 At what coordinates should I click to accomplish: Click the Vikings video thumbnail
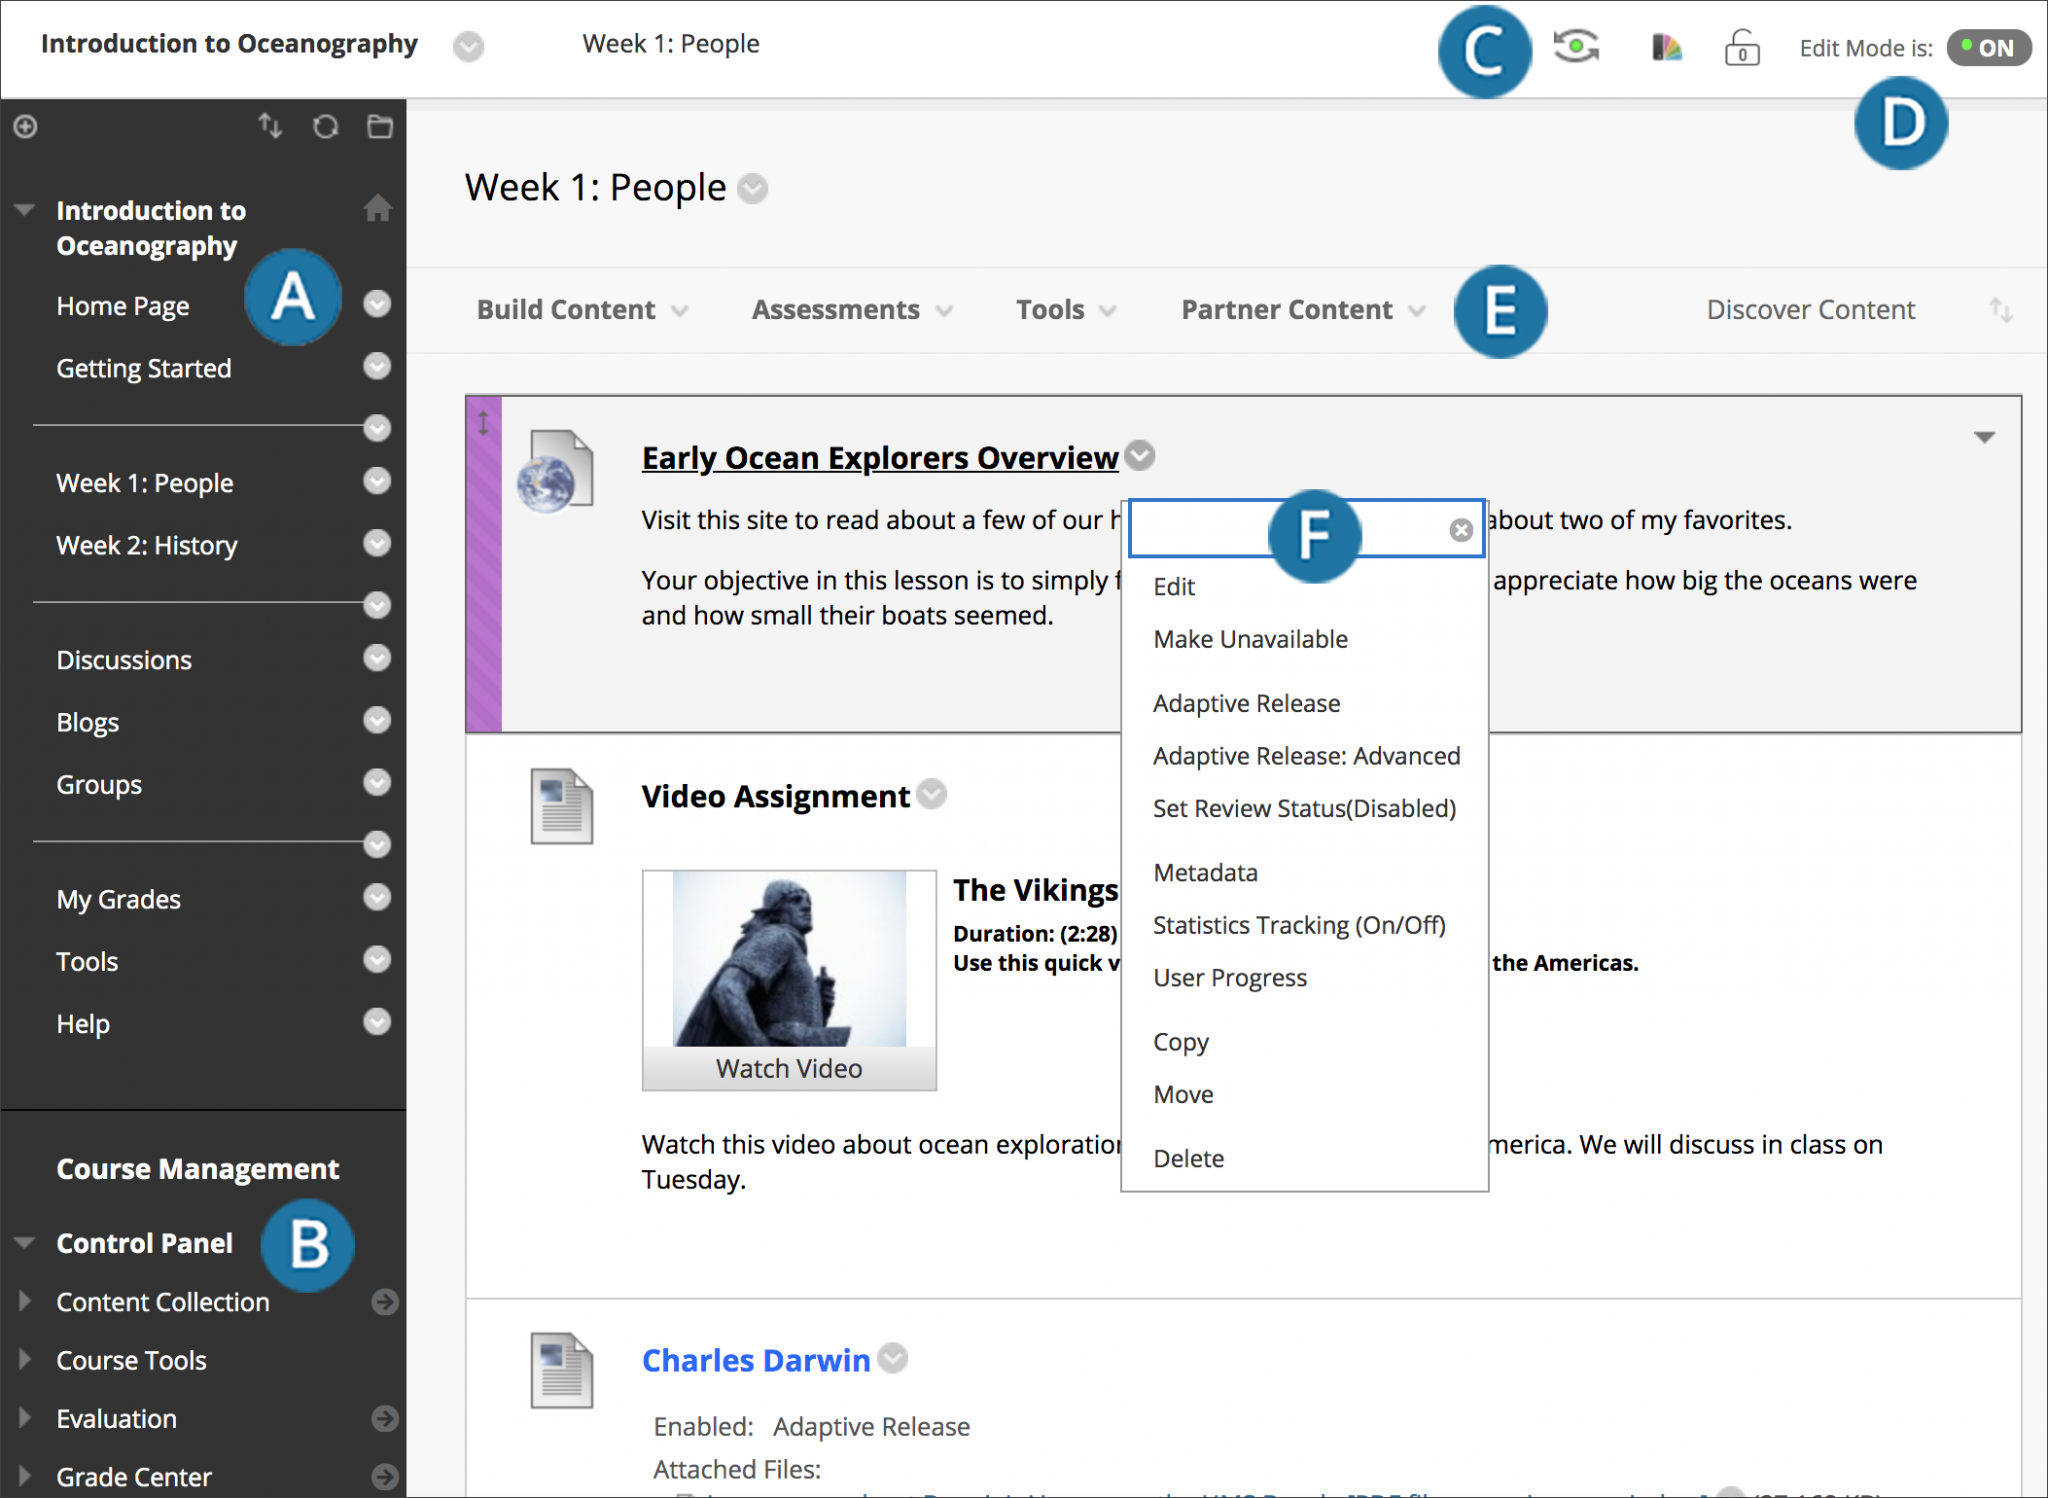click(789, 958)
